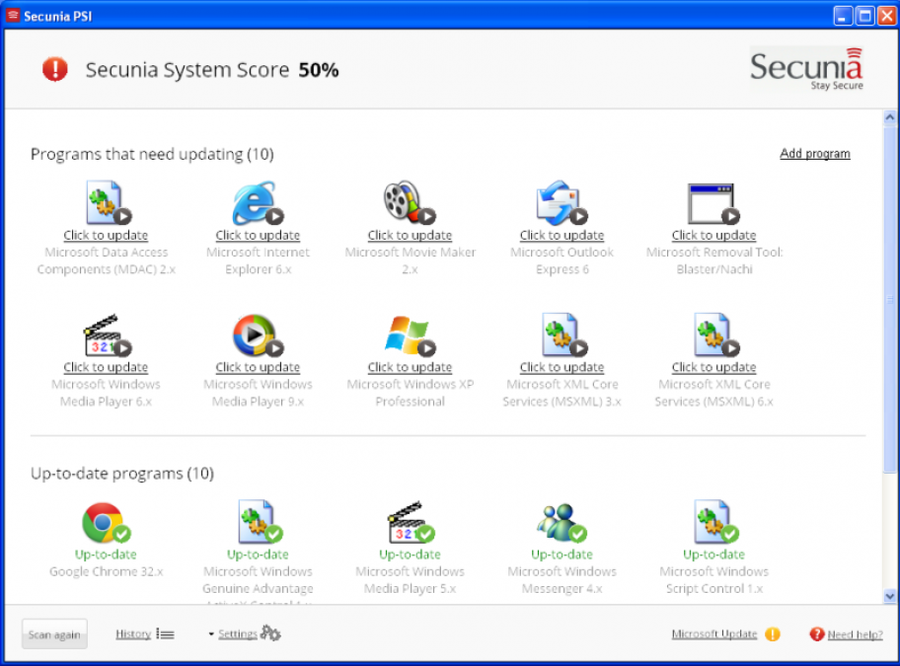This screenshot has height=666, width=900.
Task: Click the Windows Messenger 4.x icon
Action: click(x=562, y=522)
